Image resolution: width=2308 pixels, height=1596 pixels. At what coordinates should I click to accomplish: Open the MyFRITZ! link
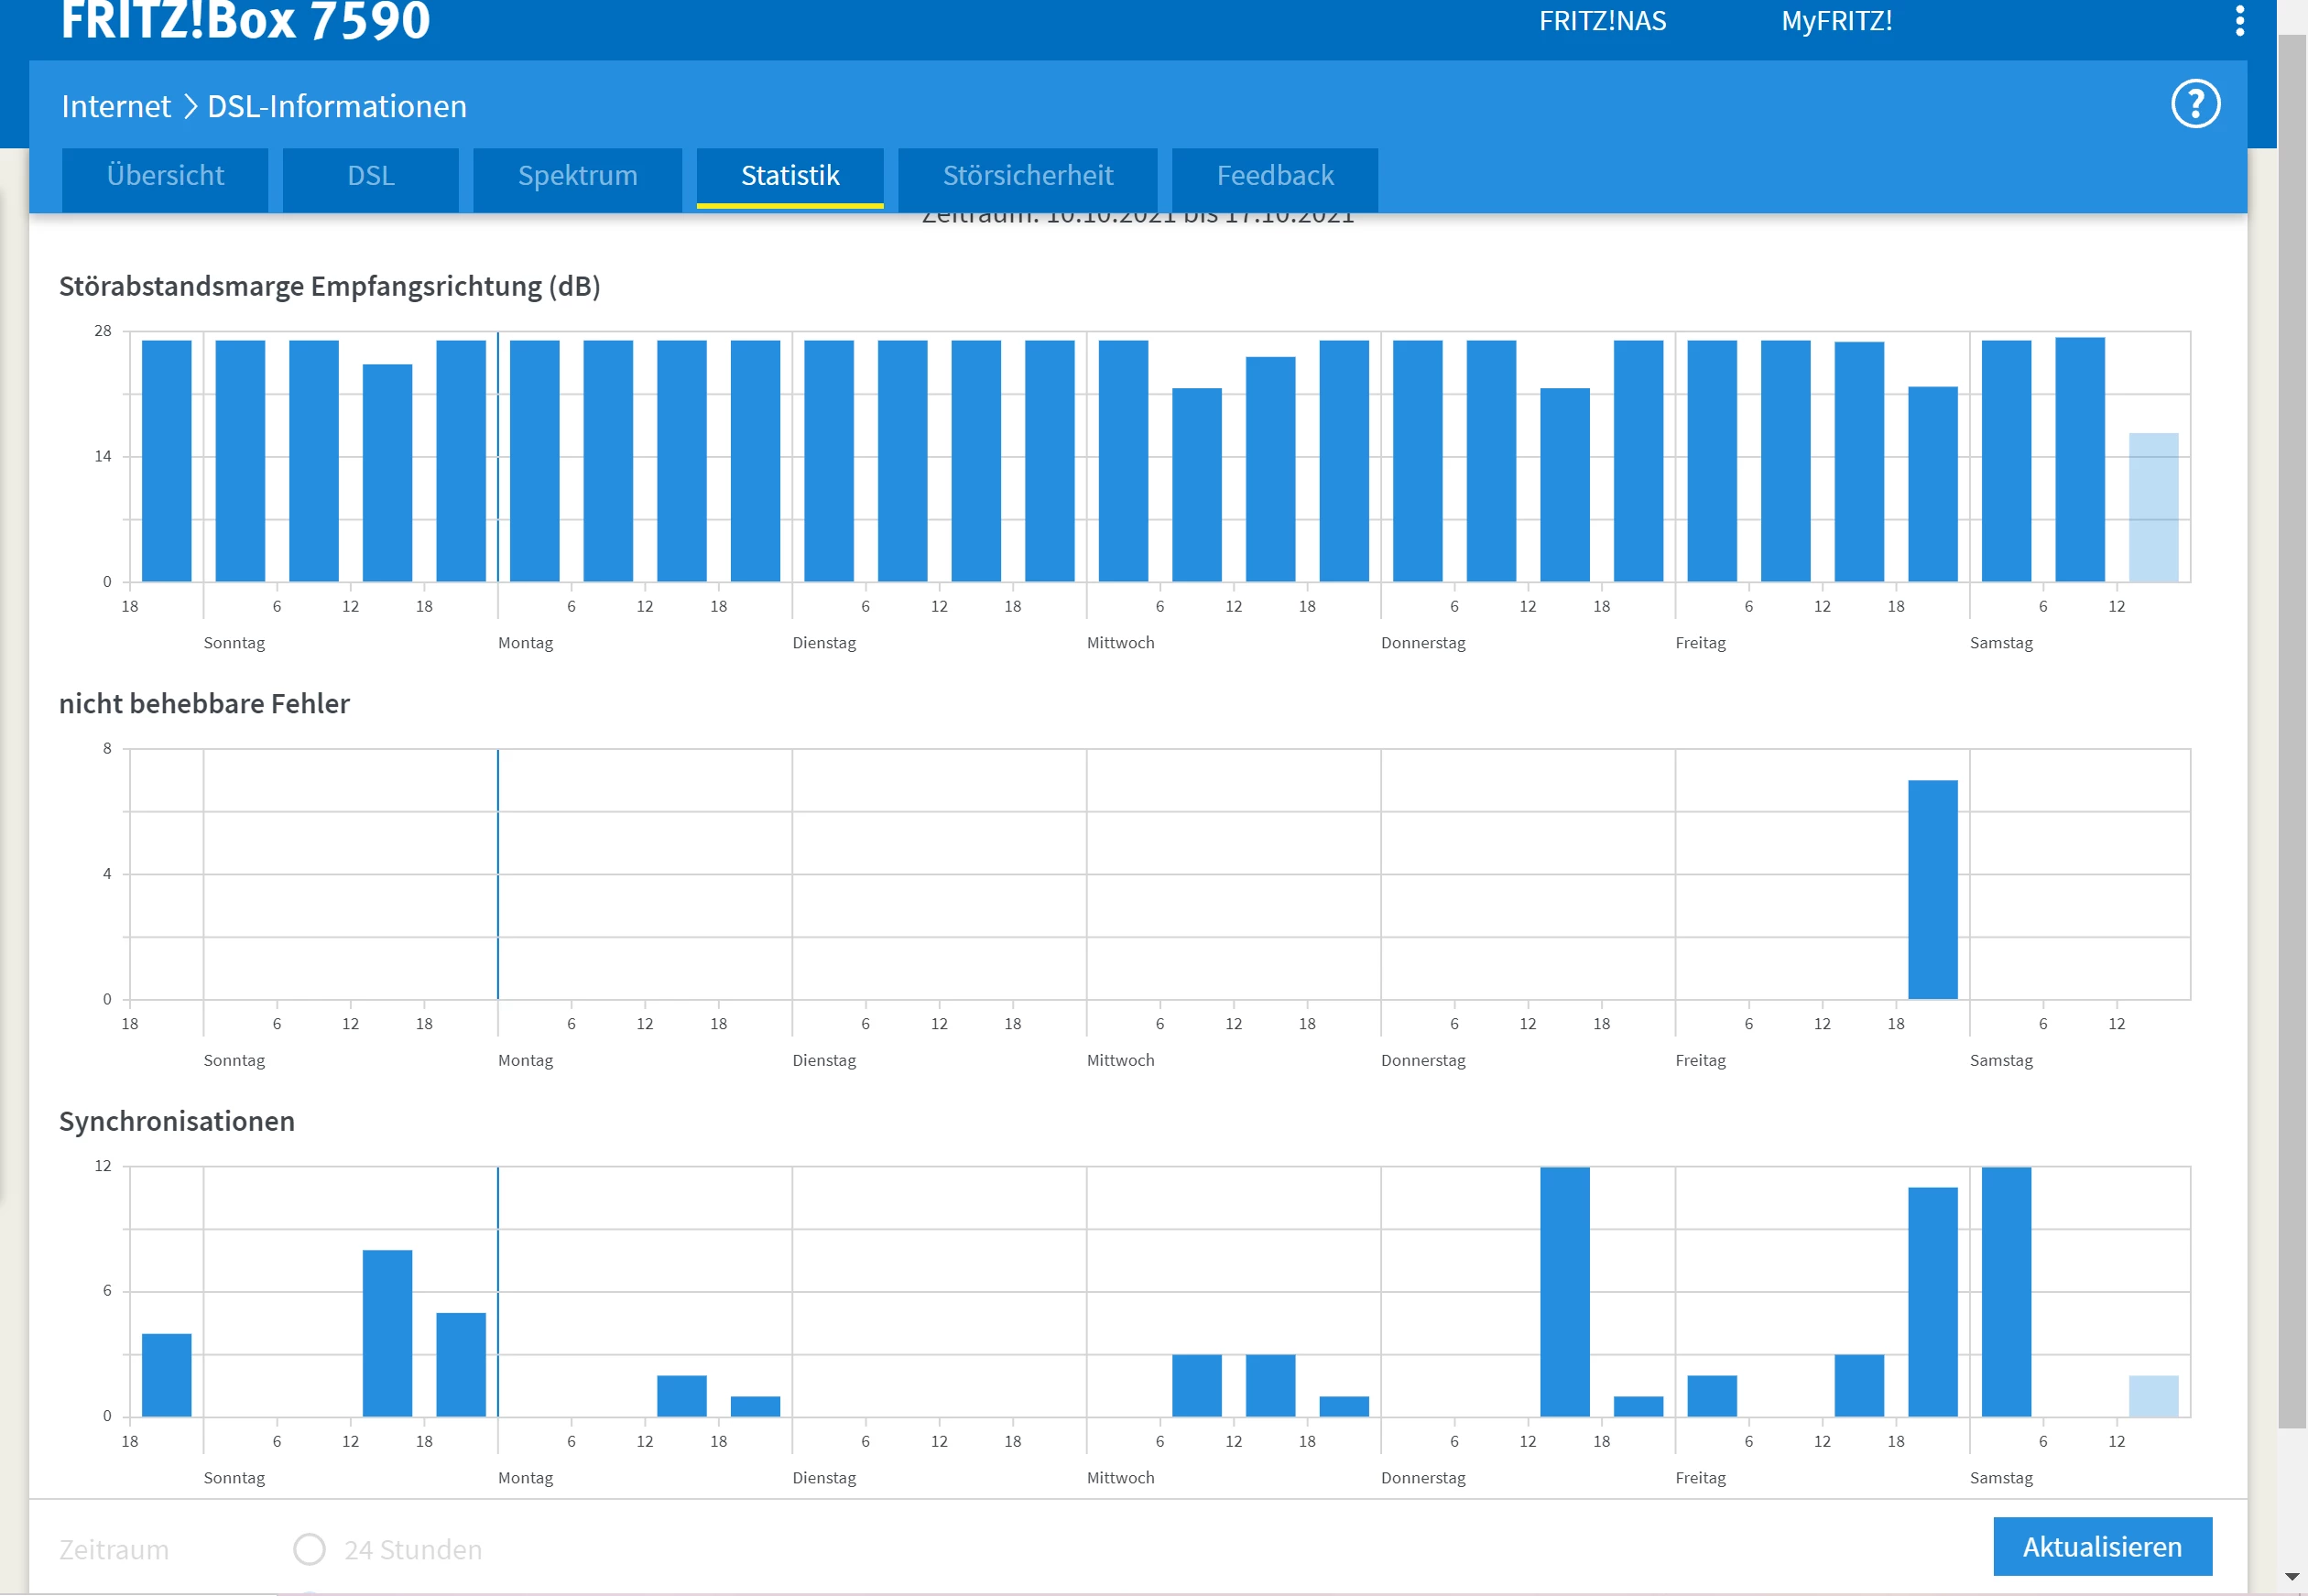[1836, 21]
